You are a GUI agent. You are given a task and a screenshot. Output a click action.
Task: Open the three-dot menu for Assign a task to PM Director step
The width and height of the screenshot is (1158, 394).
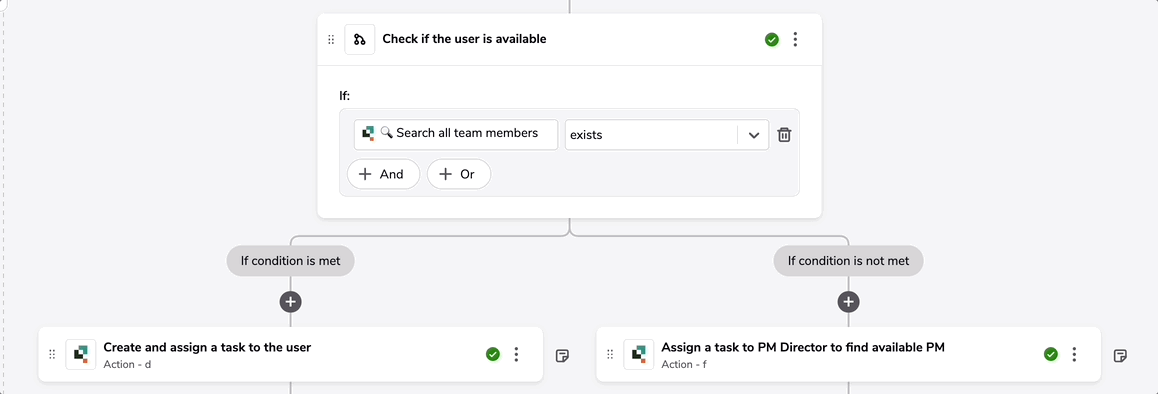click(x=1075, y=355)
